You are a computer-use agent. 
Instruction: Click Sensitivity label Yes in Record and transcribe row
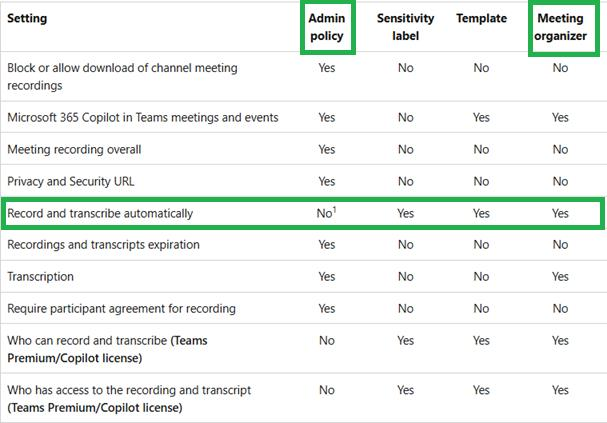(405, 213)
